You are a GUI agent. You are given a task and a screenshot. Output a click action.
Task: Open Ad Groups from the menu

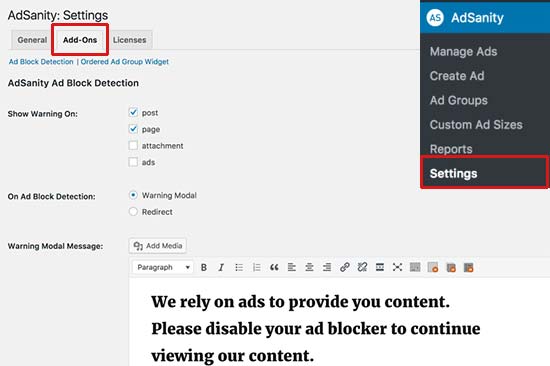458,100
